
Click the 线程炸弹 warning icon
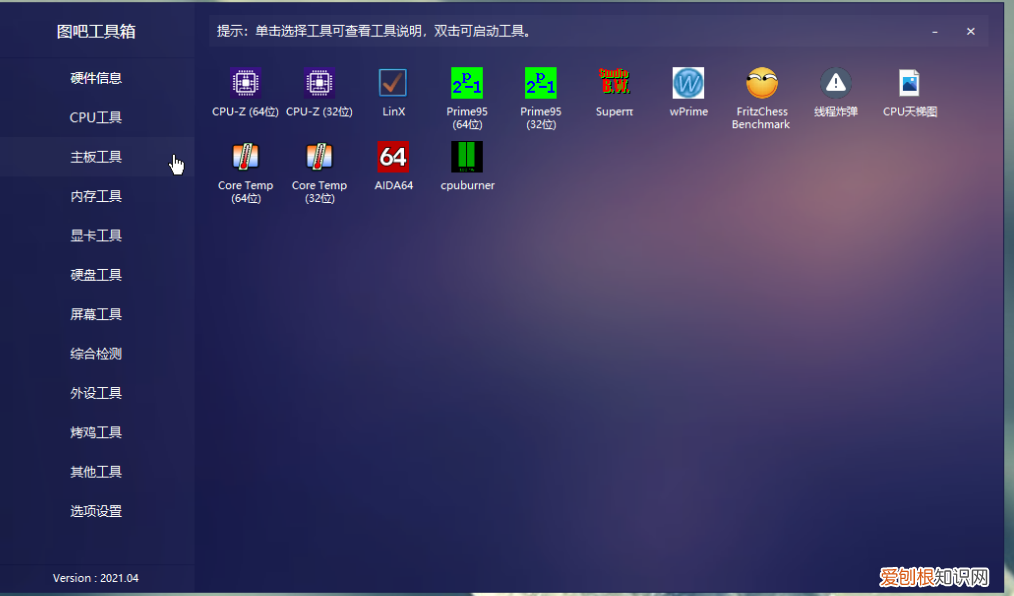835,83
